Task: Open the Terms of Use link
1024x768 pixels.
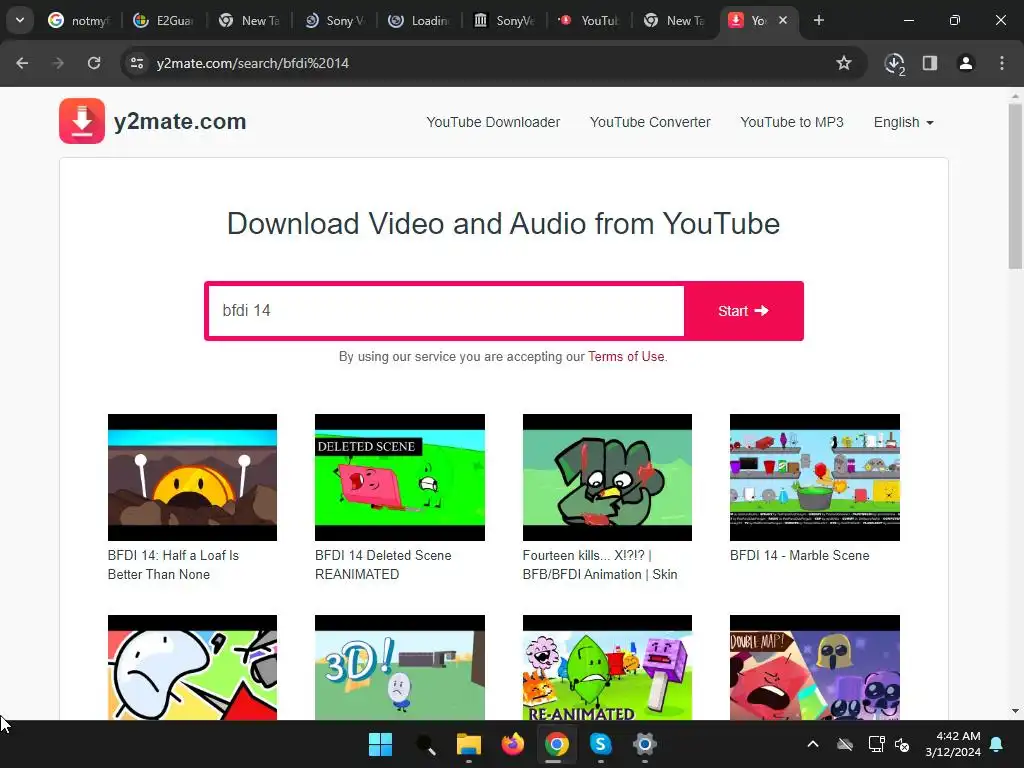Action: pos(626,357)
